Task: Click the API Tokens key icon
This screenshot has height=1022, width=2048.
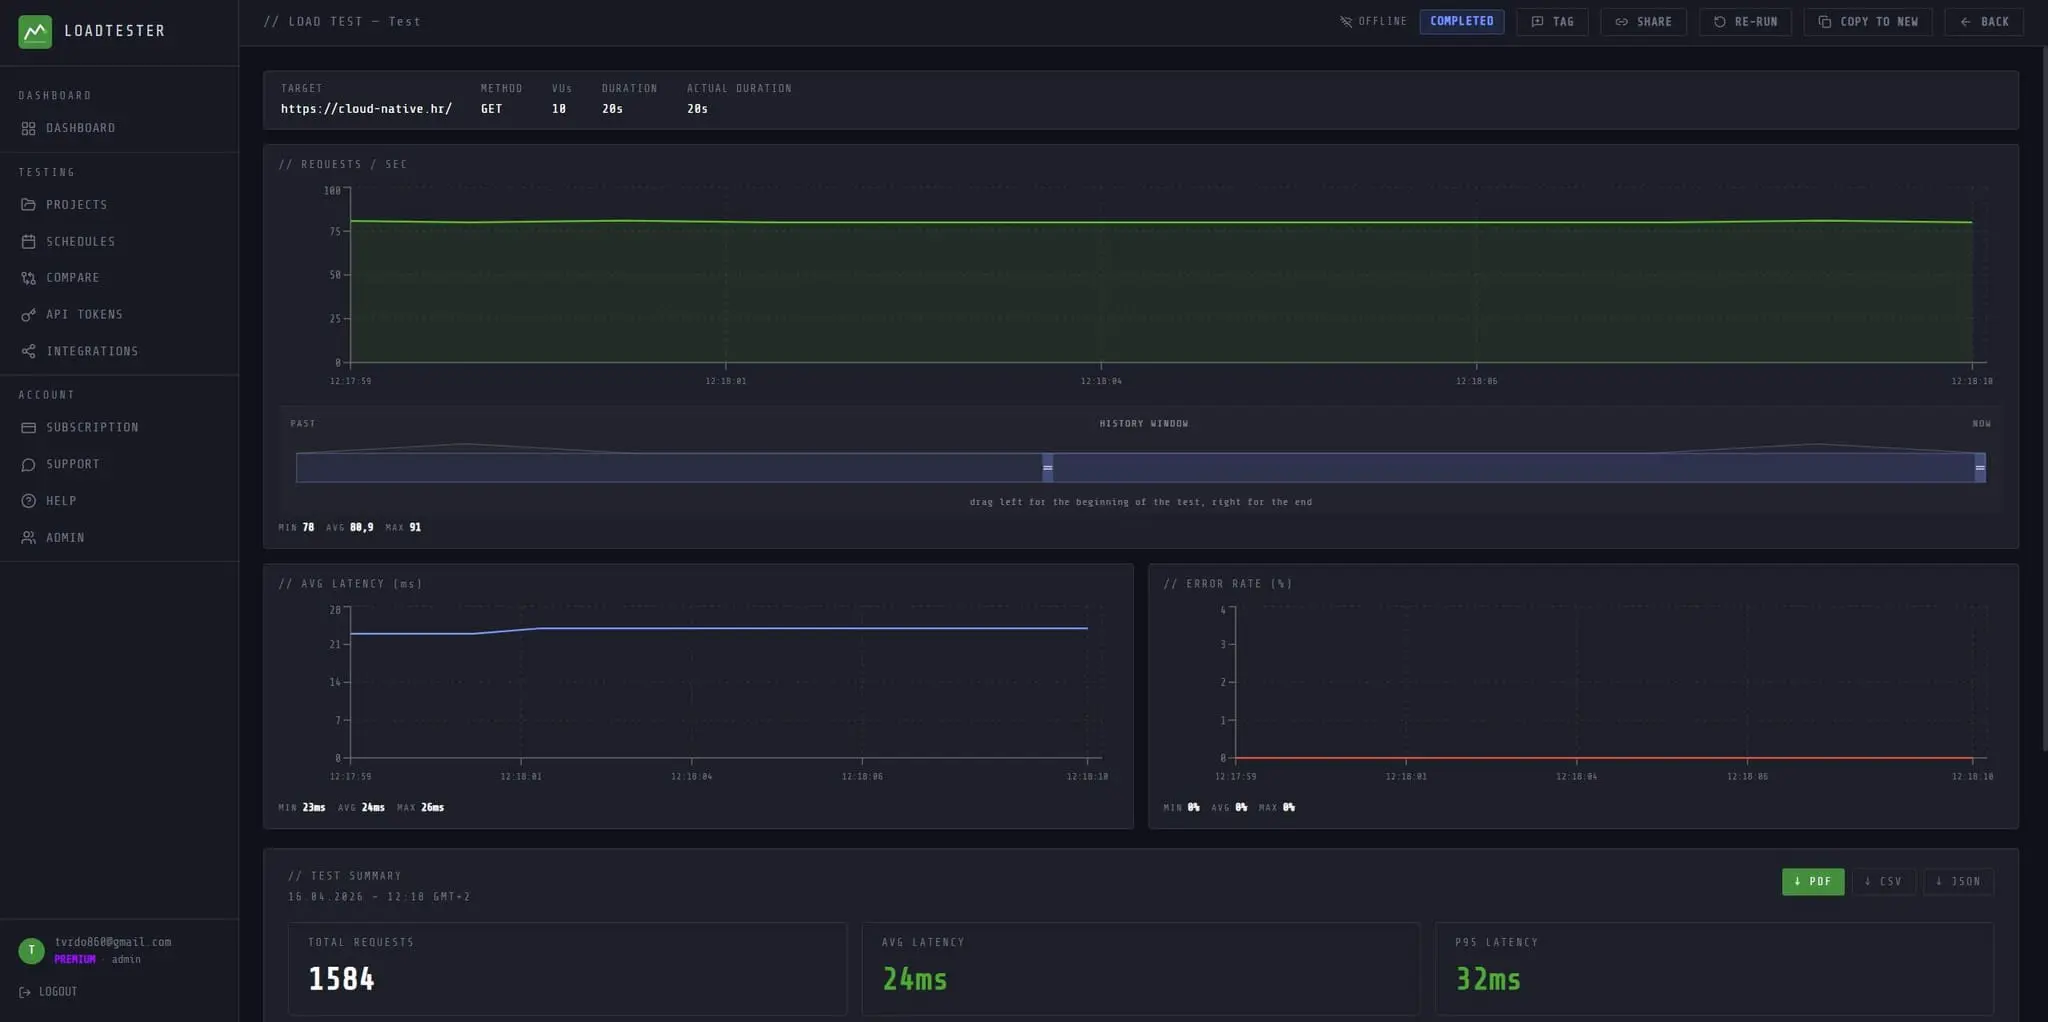Action: [x=28, y=315]
